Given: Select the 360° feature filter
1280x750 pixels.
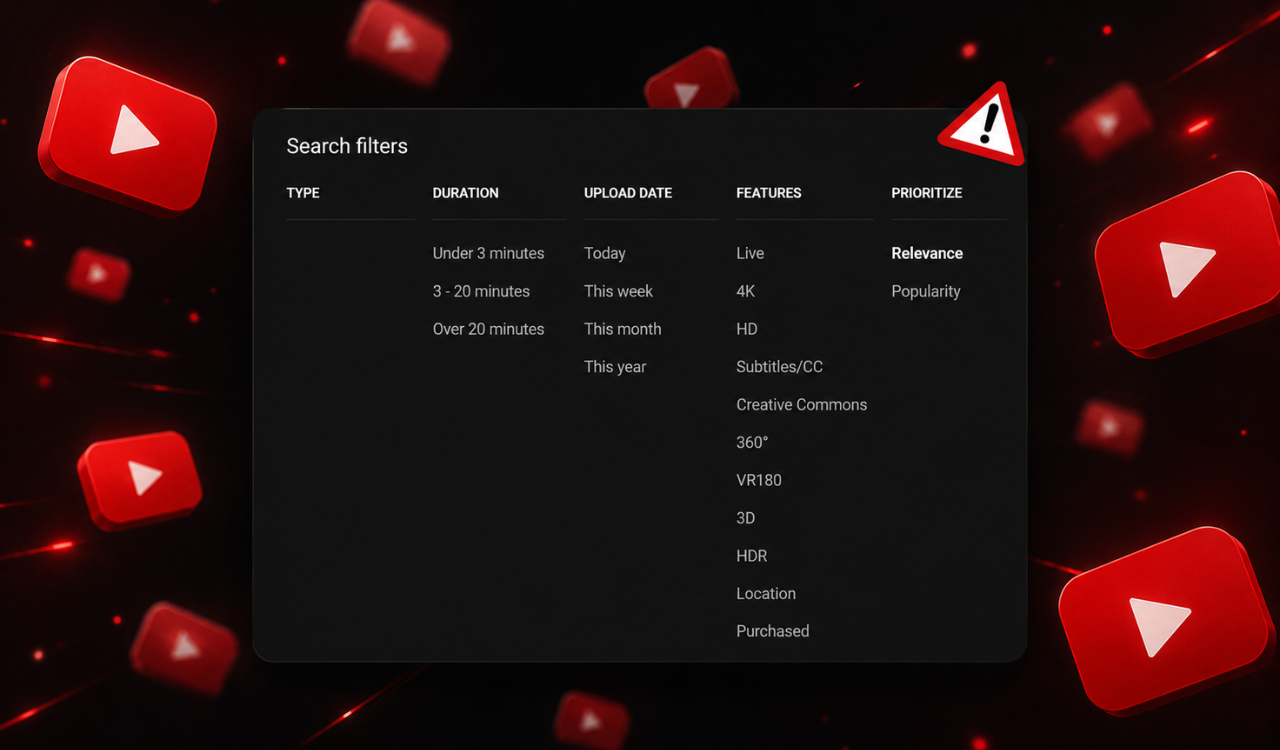Looking at the screenshot, I should (752, 443).
